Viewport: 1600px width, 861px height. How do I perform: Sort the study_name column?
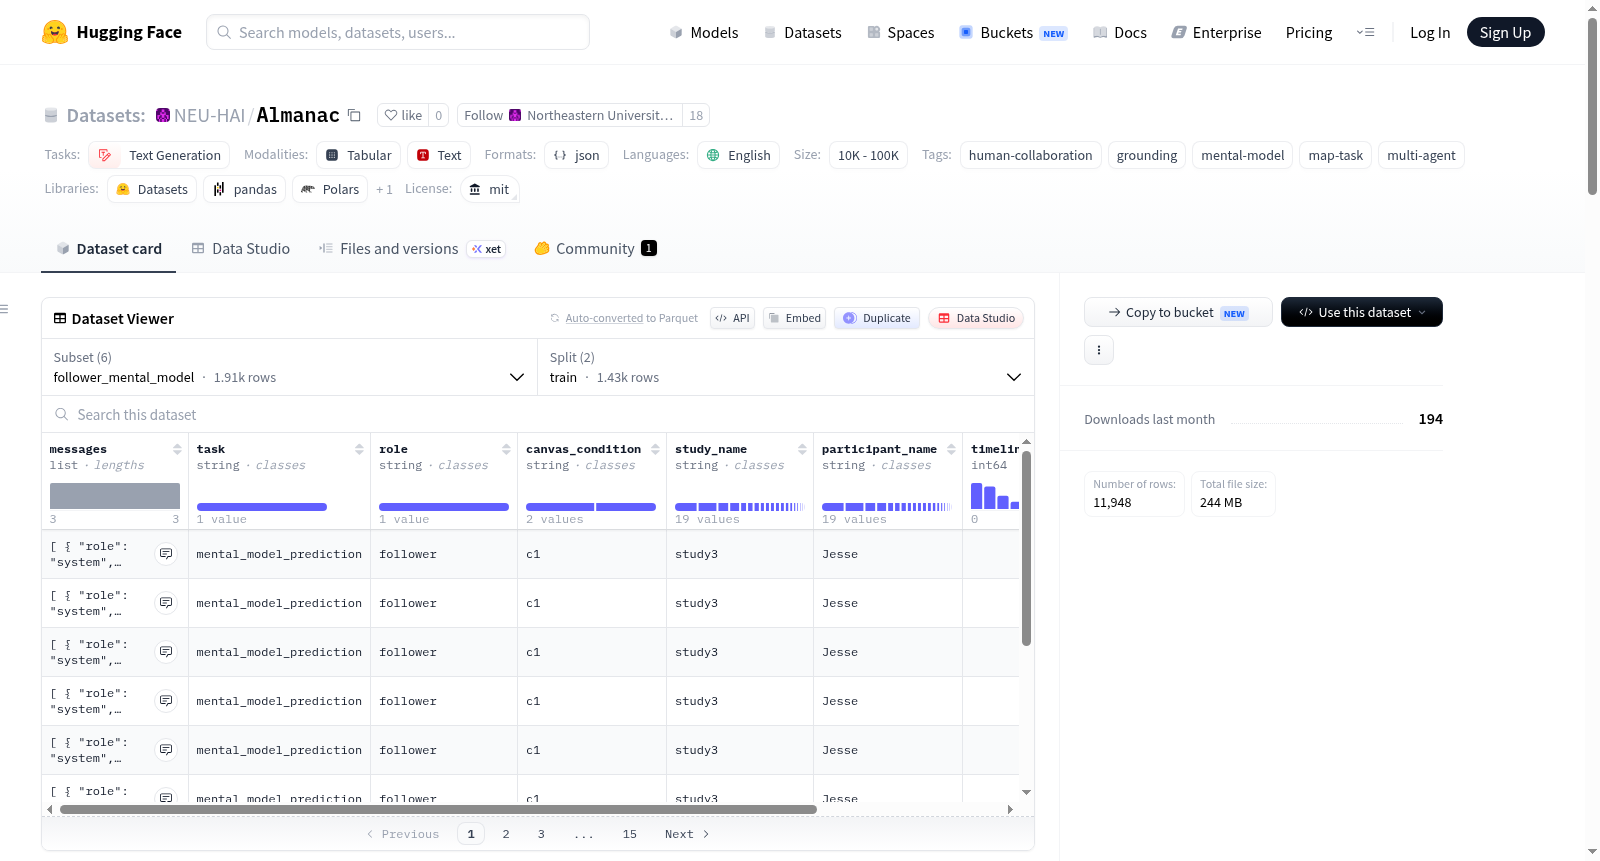(x=802, y=450)
